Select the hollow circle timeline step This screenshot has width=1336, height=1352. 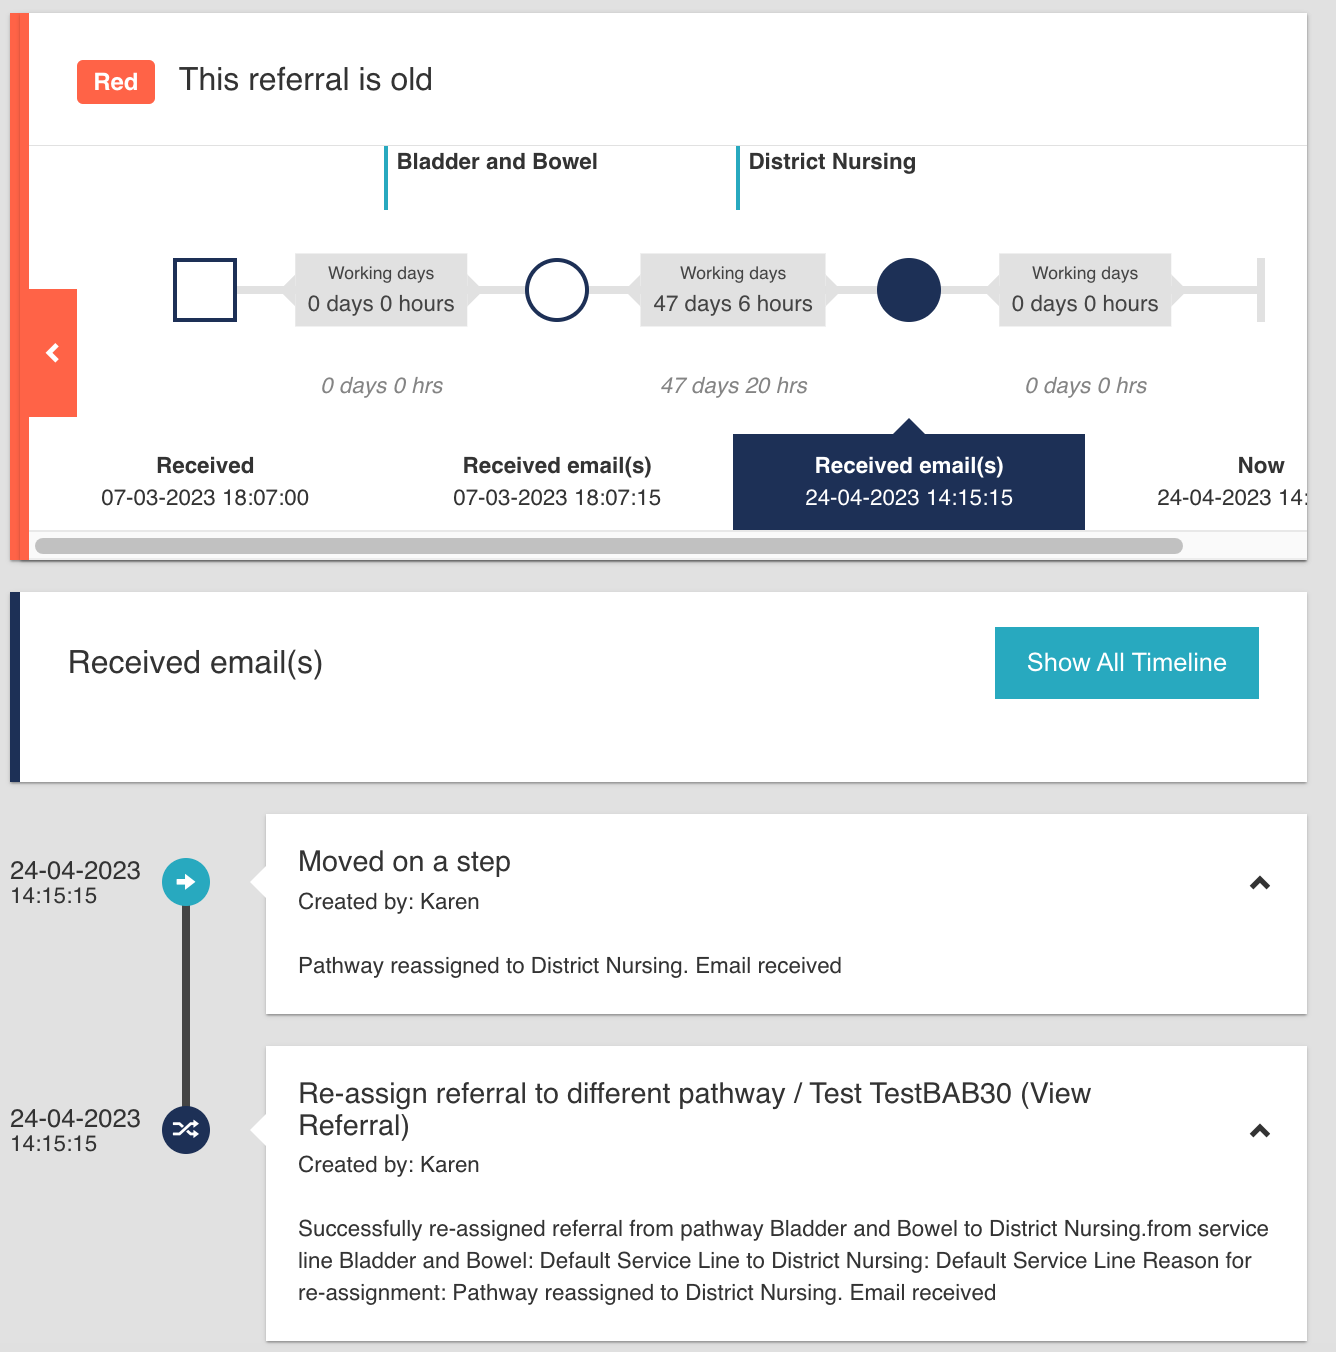[557, 290]
